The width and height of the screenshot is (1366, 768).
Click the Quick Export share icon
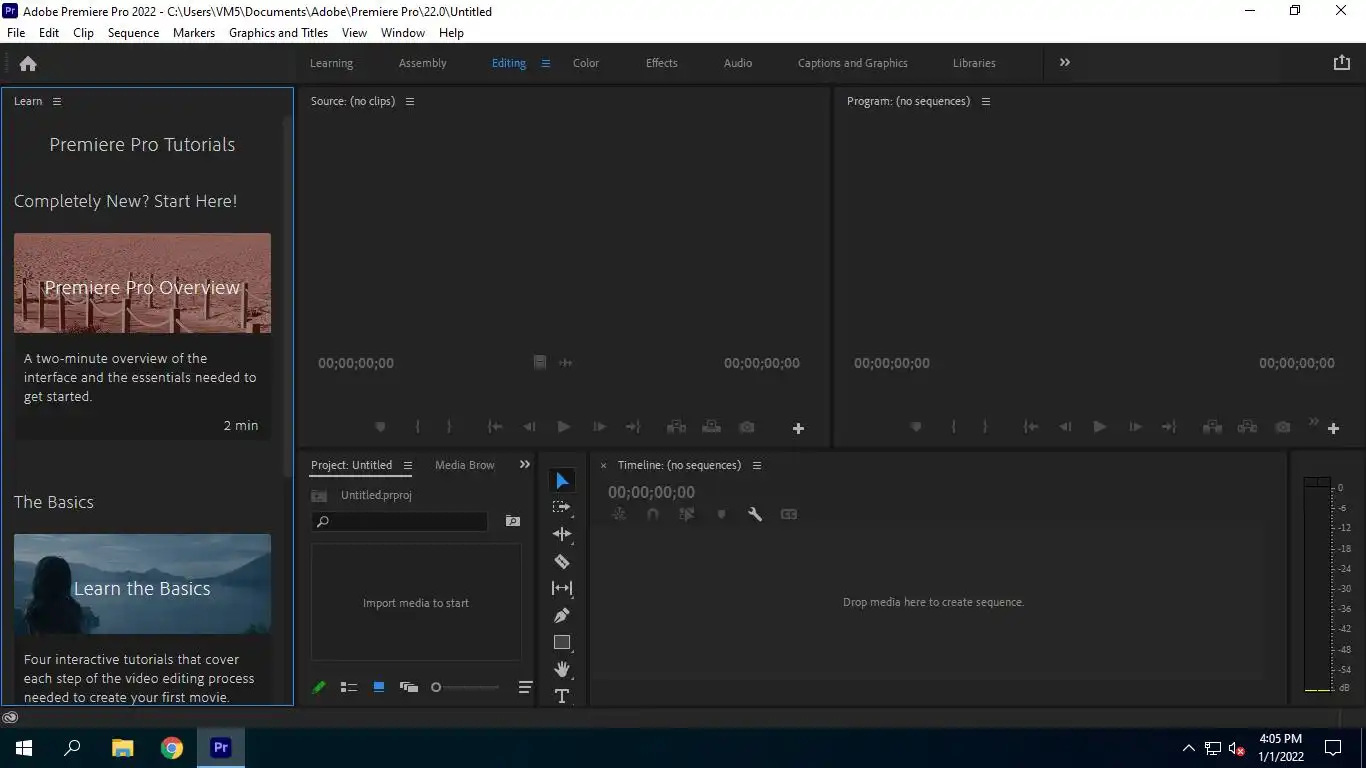coord(1342,62)
